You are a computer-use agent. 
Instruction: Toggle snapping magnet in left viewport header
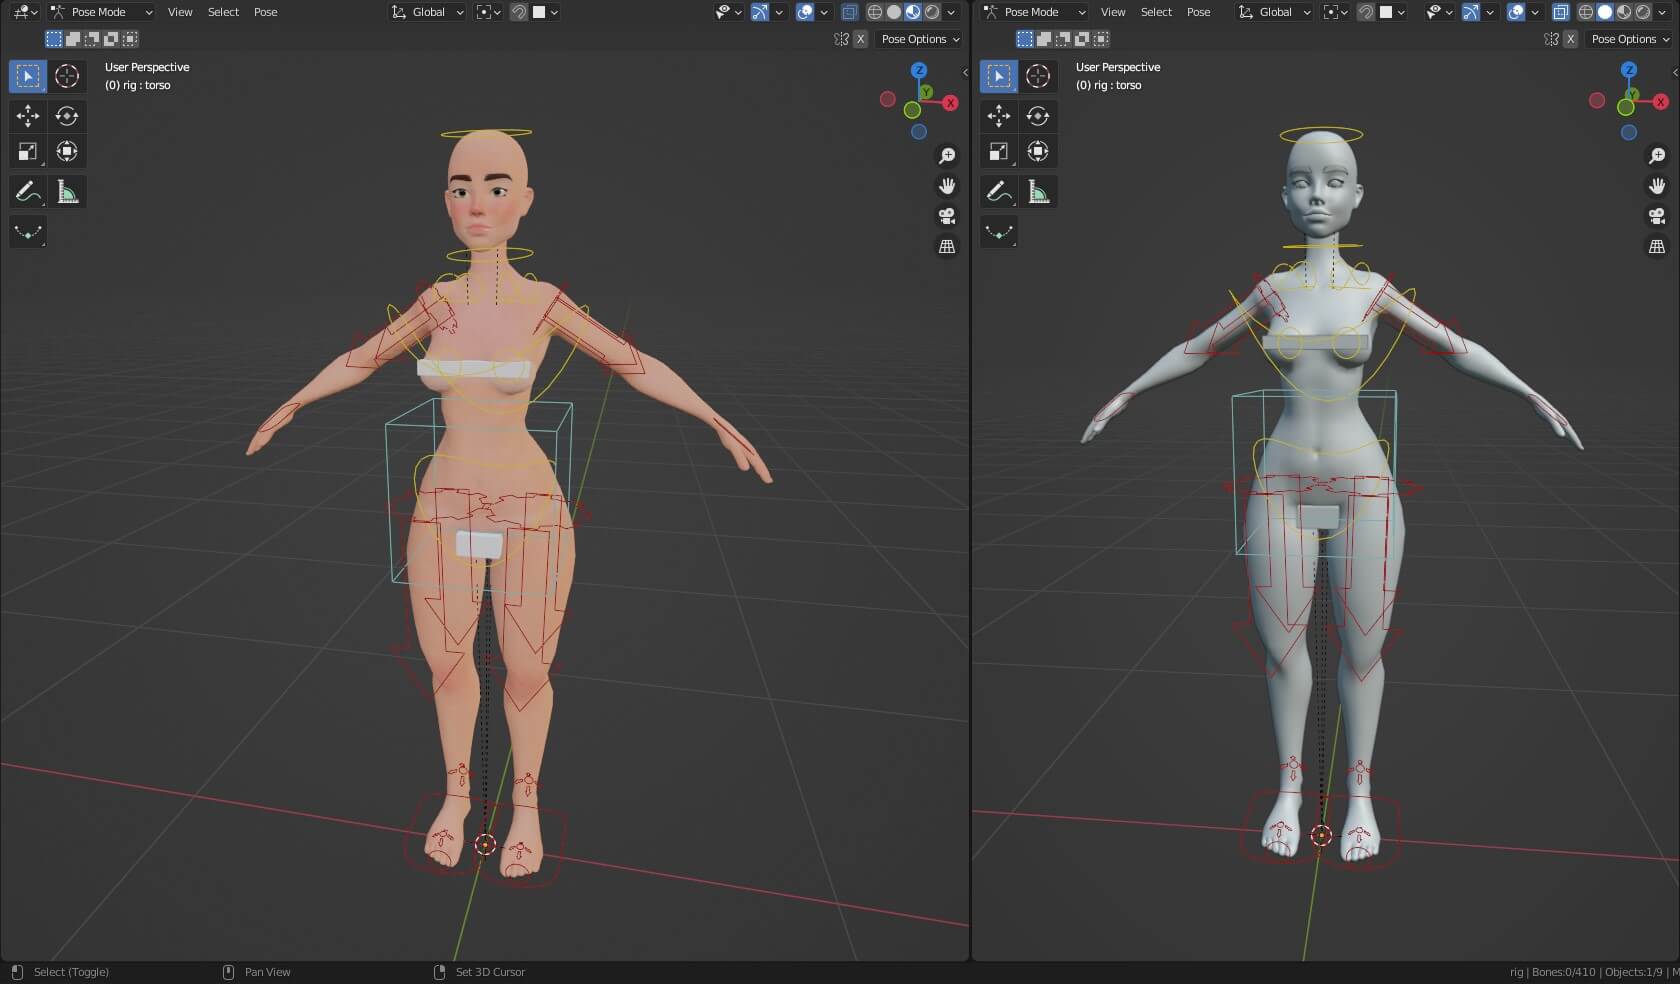[519, 12]
